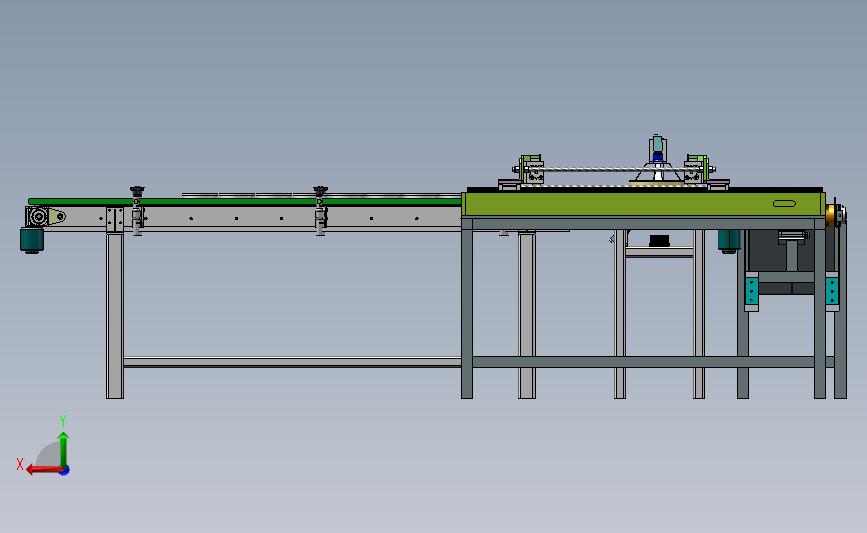Select the gray conveyor side frame rail
867x533 pixels.
point(254,218)
